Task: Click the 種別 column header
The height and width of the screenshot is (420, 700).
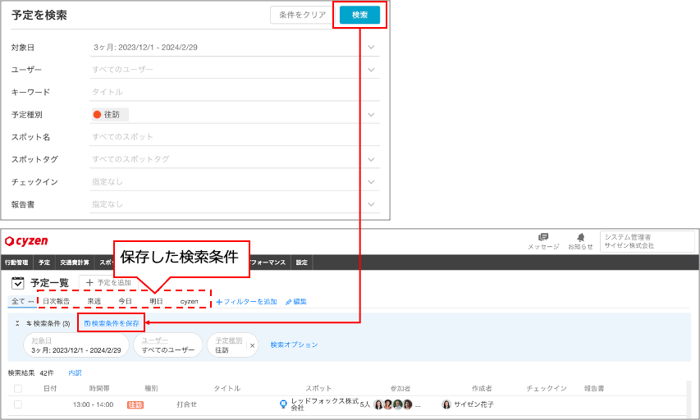Action: (151, 389)
